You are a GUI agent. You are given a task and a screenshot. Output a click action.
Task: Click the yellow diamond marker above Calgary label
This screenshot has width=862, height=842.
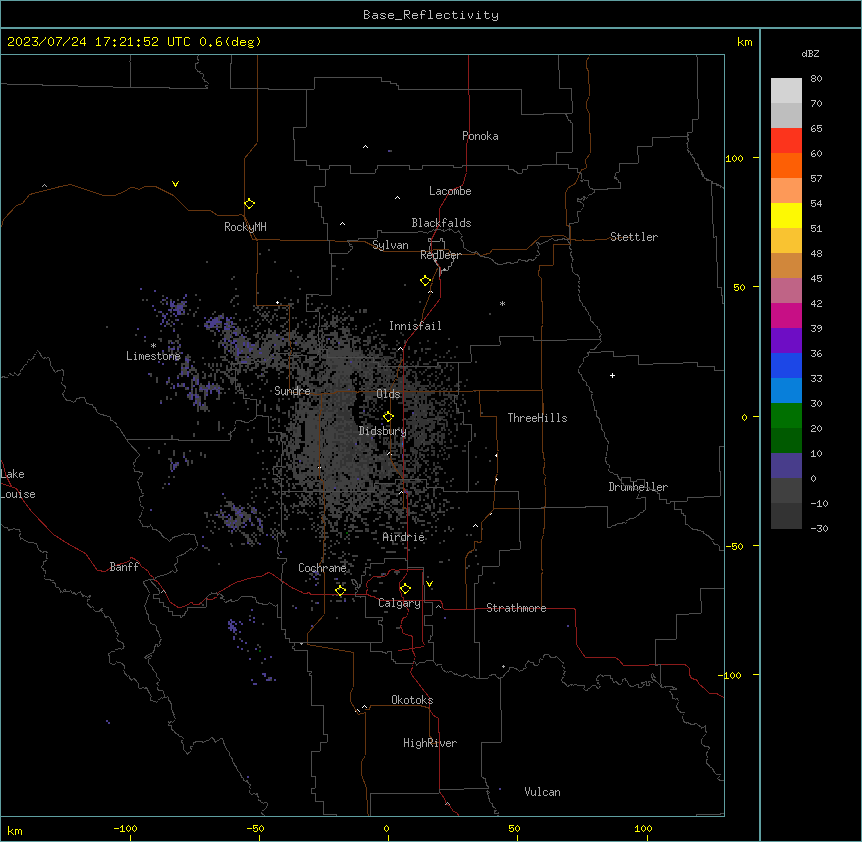click(405, 589)
